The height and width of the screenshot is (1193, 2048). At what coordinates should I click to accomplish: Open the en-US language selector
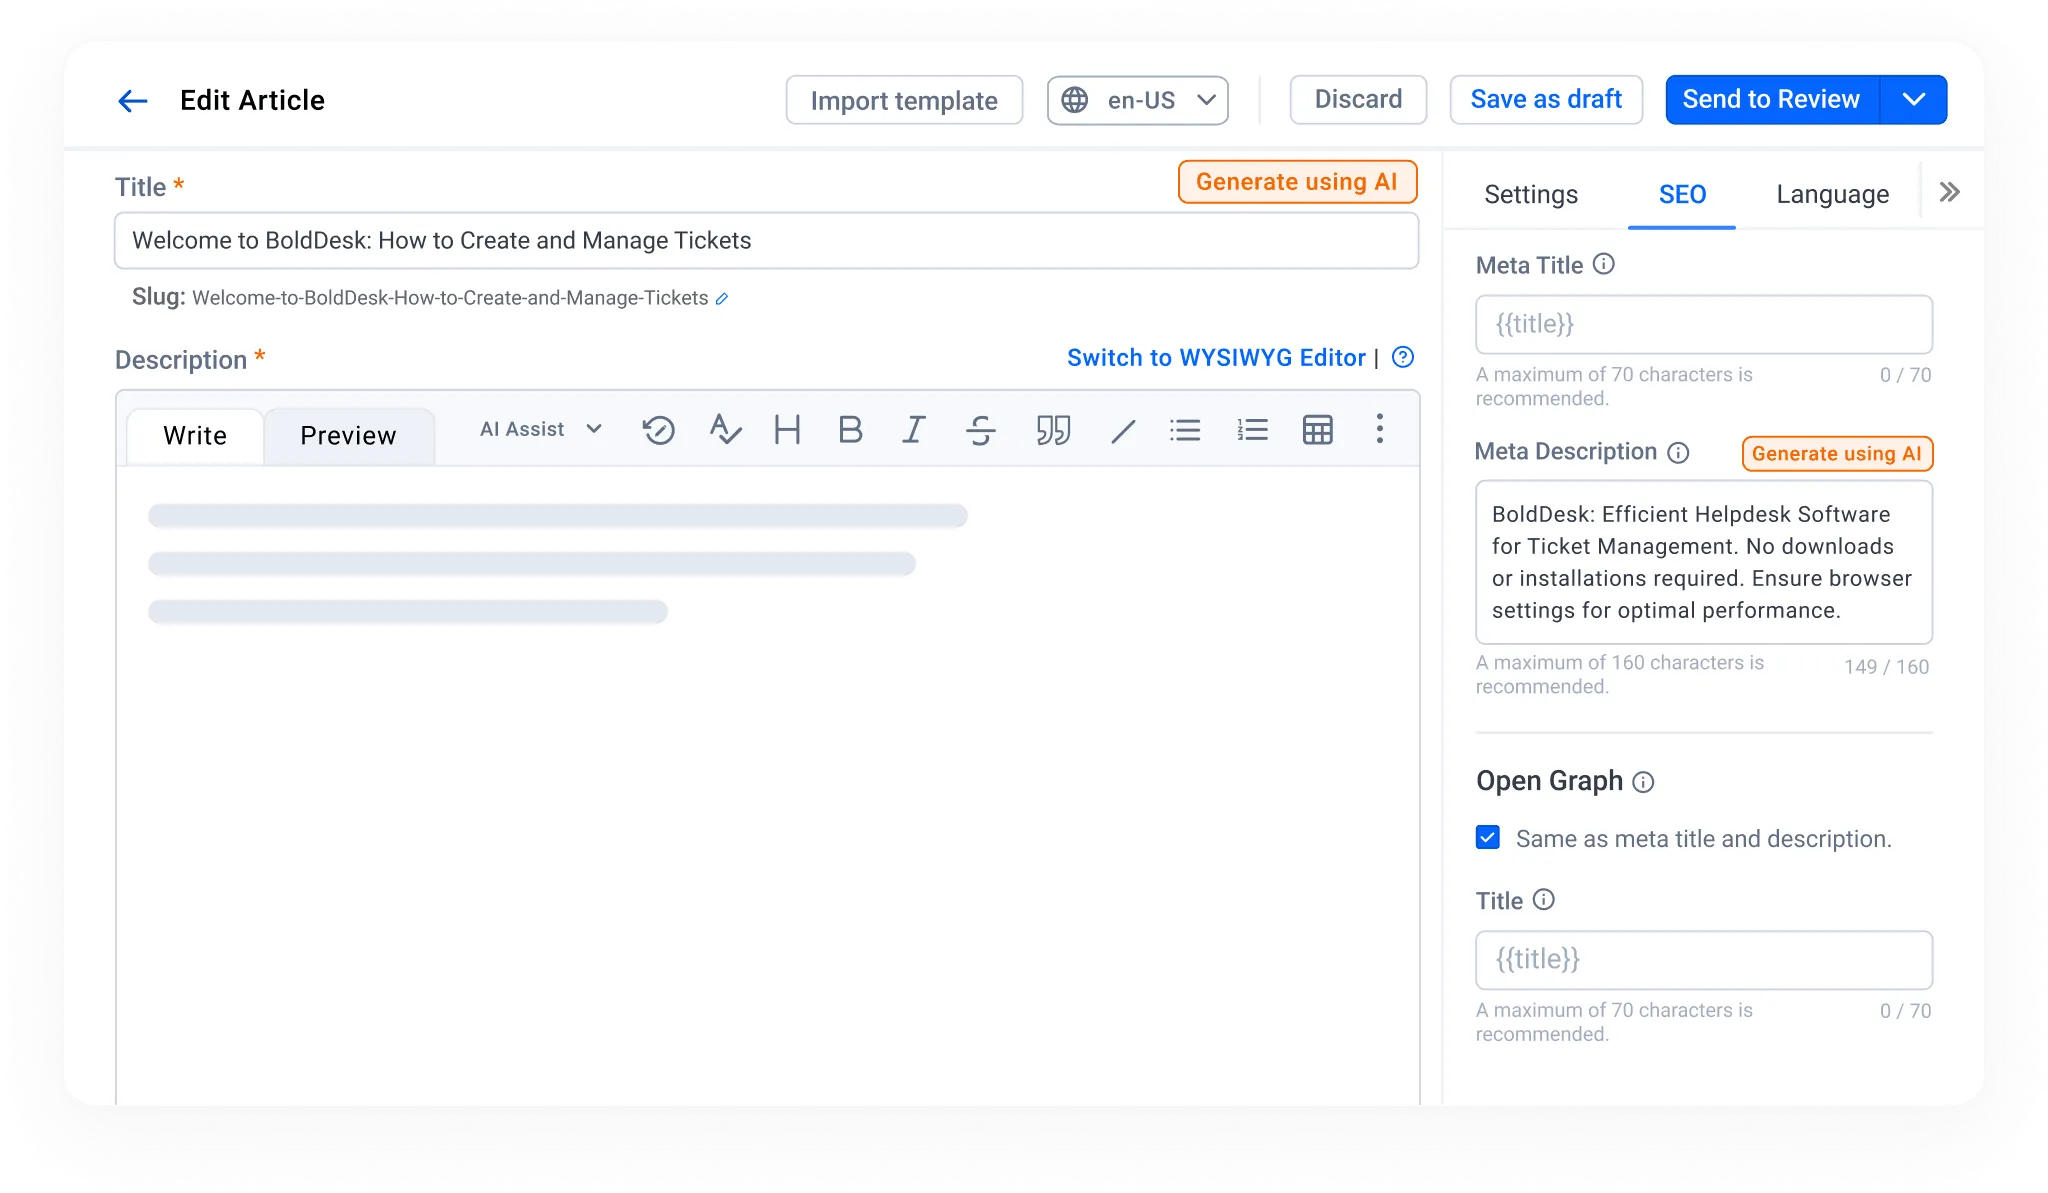(x=1137, y=99)
